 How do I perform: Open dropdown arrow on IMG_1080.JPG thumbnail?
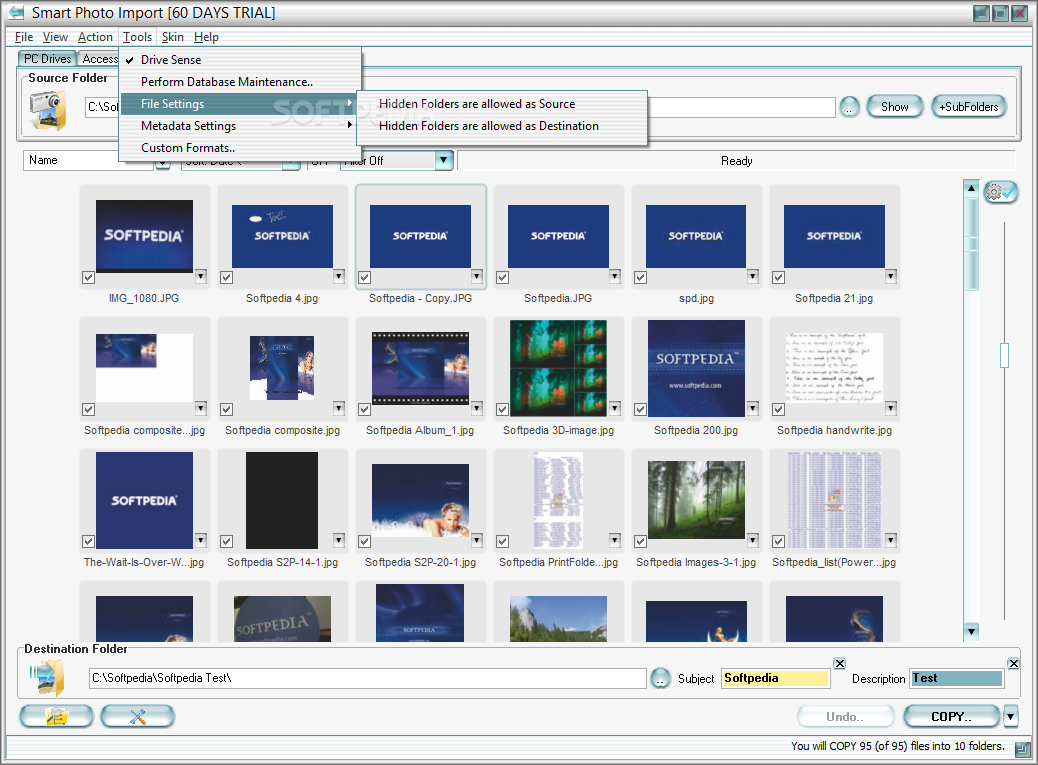(201, 276)
